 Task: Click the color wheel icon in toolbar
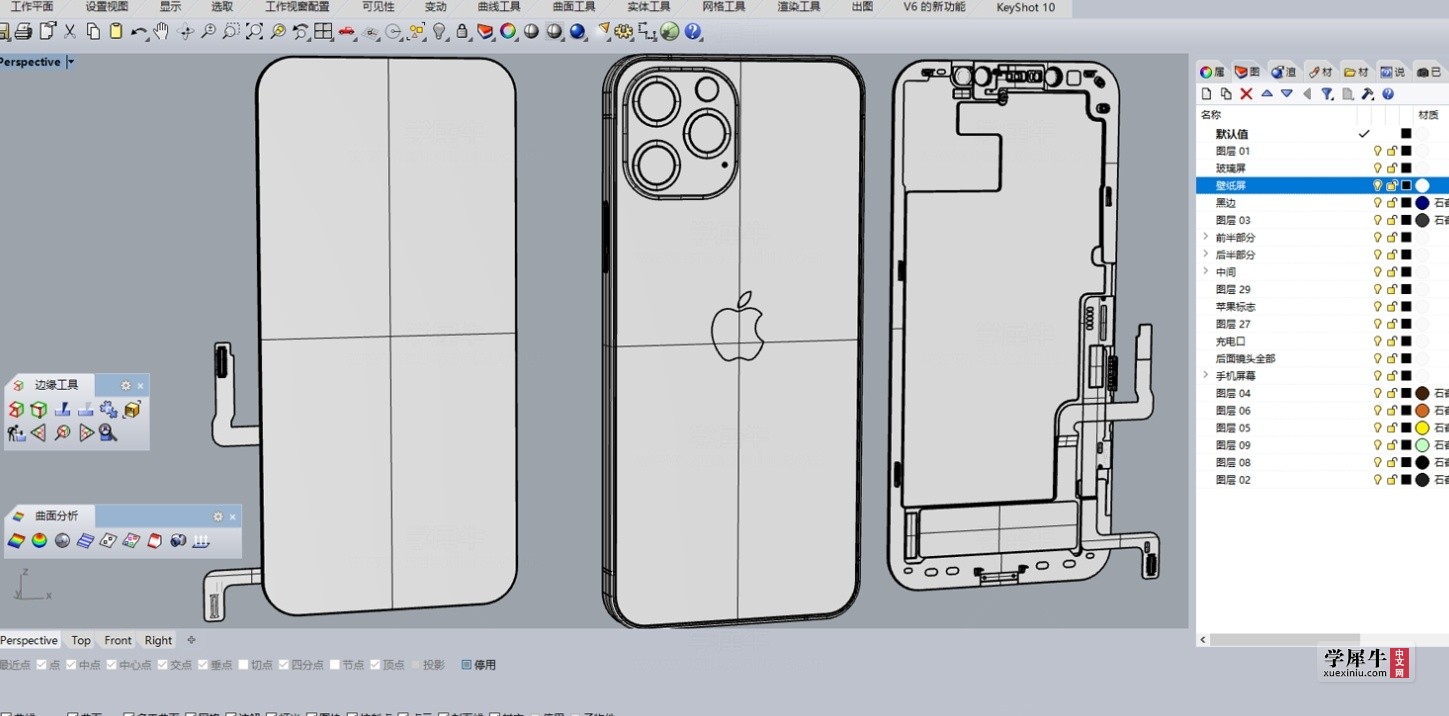[507, 32]
